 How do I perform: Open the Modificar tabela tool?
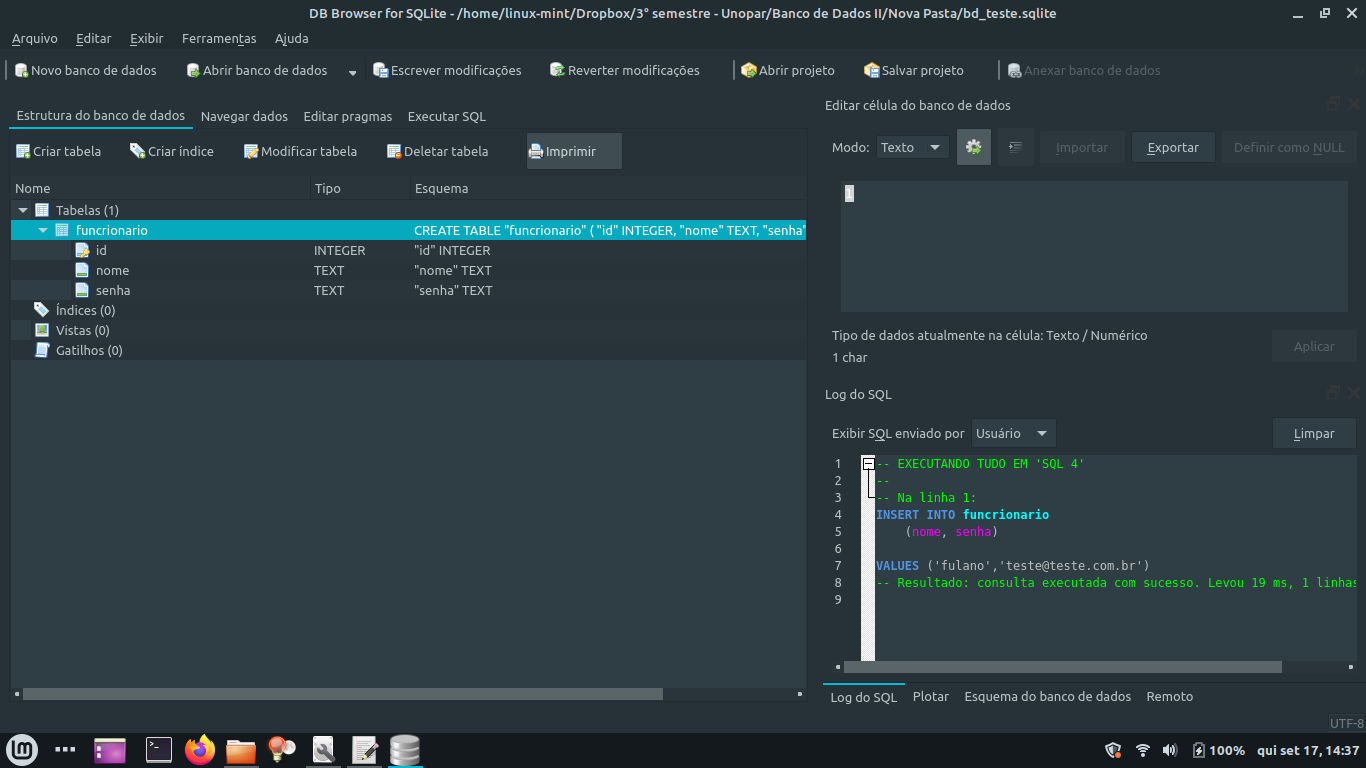click(x=299, y=151)
